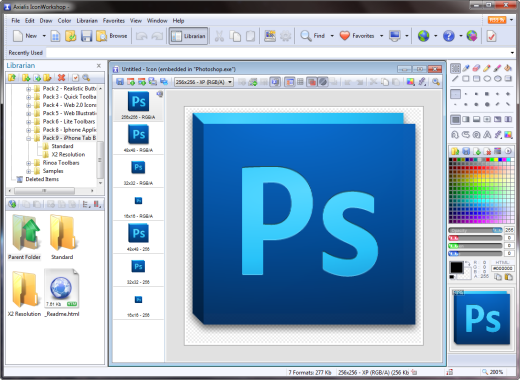The image size is (520, 380).
Task: Open the File menu
Action: pos(15,21)
